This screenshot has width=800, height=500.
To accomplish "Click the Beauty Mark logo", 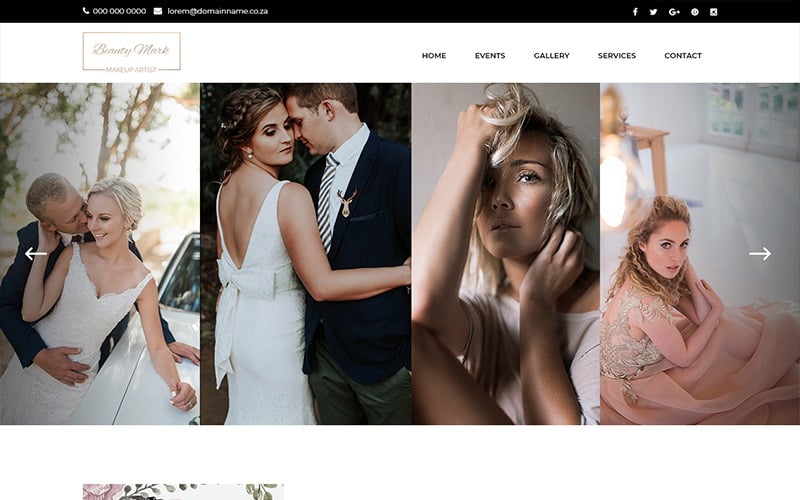I will 132,52.
